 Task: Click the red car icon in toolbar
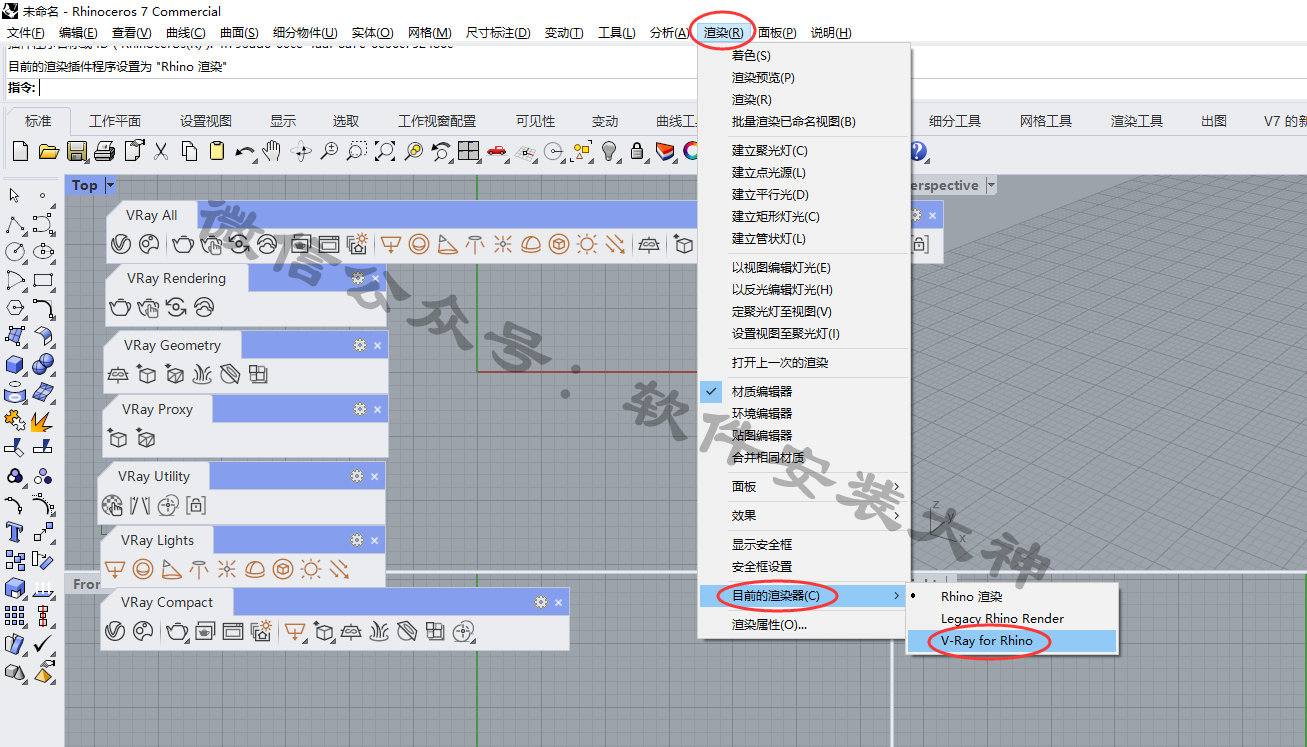coord(496,152)
